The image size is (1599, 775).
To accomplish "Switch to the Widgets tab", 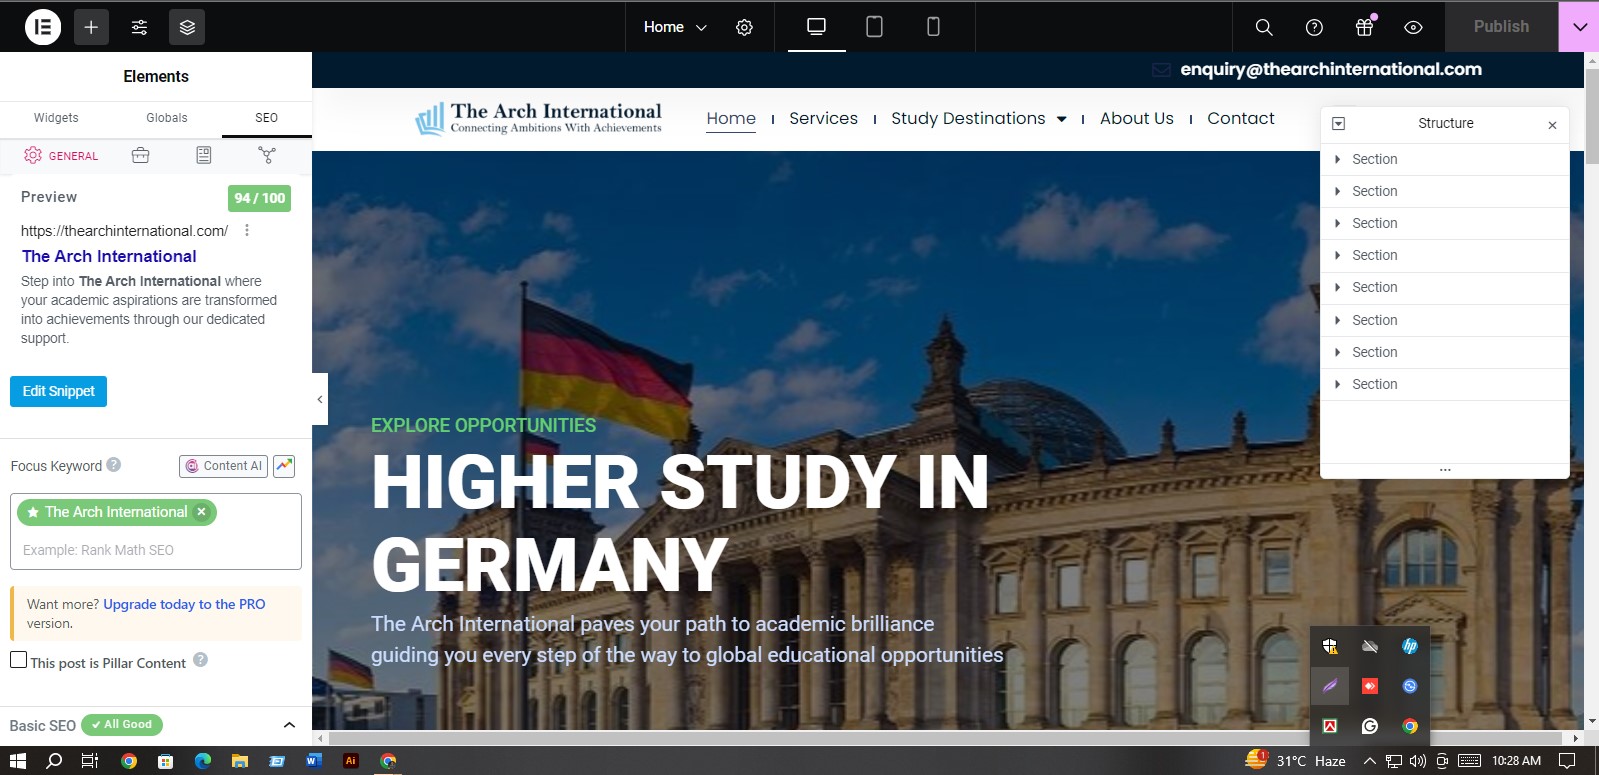I will 56,118.
